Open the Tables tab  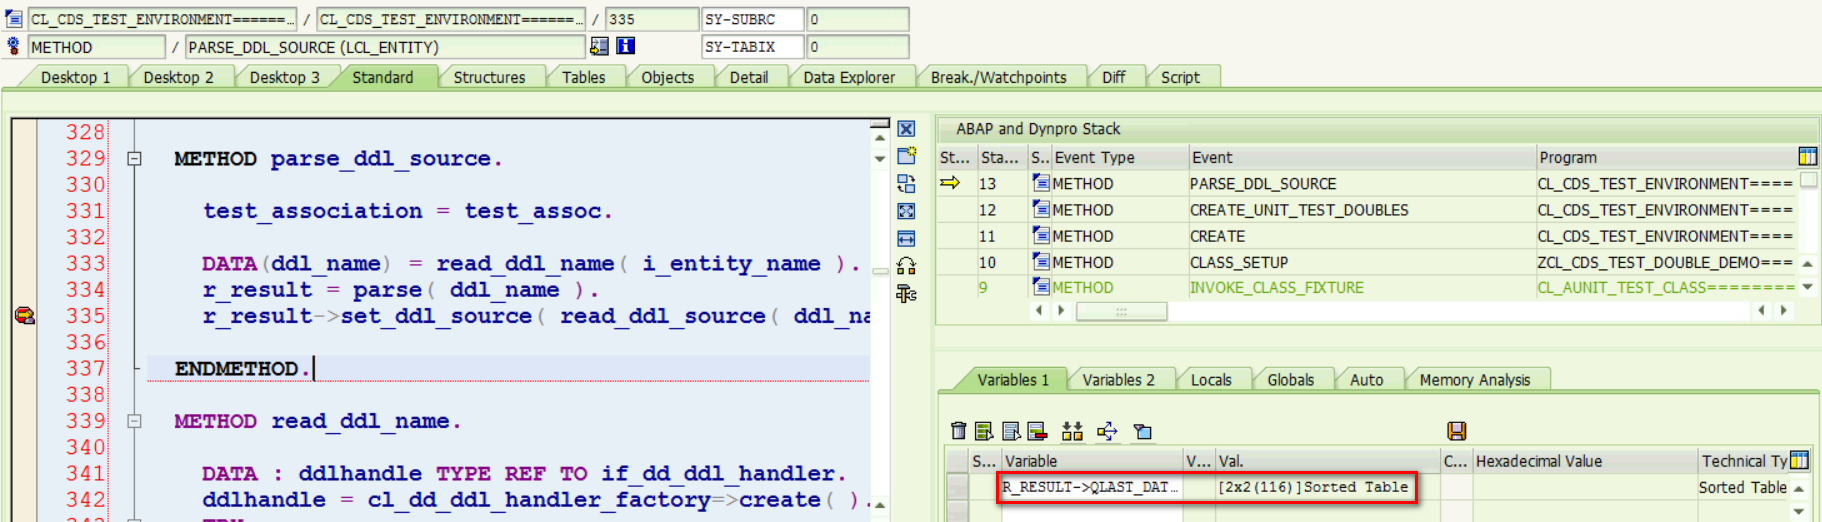584,77
